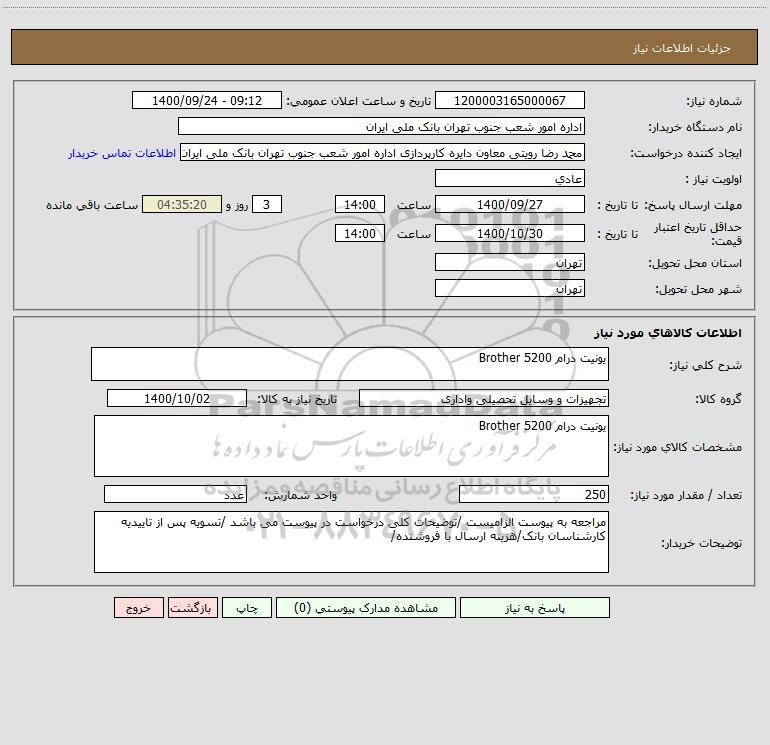Click the label توضیحات خریدار
This screenshot has height=745, width=770.
[701, 543]
